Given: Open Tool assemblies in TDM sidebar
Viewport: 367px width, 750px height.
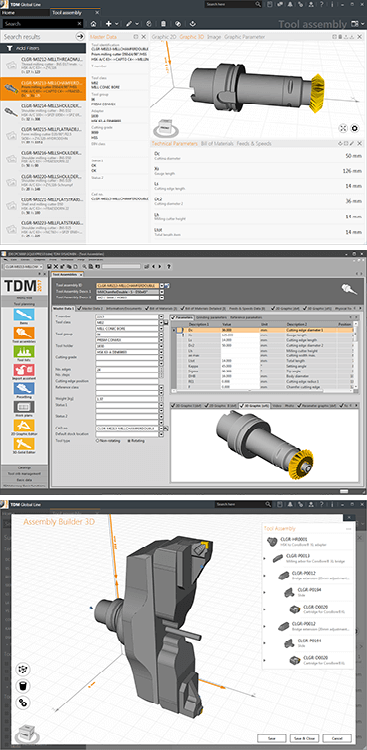Looking at the screenshot, I should (24, 336).
